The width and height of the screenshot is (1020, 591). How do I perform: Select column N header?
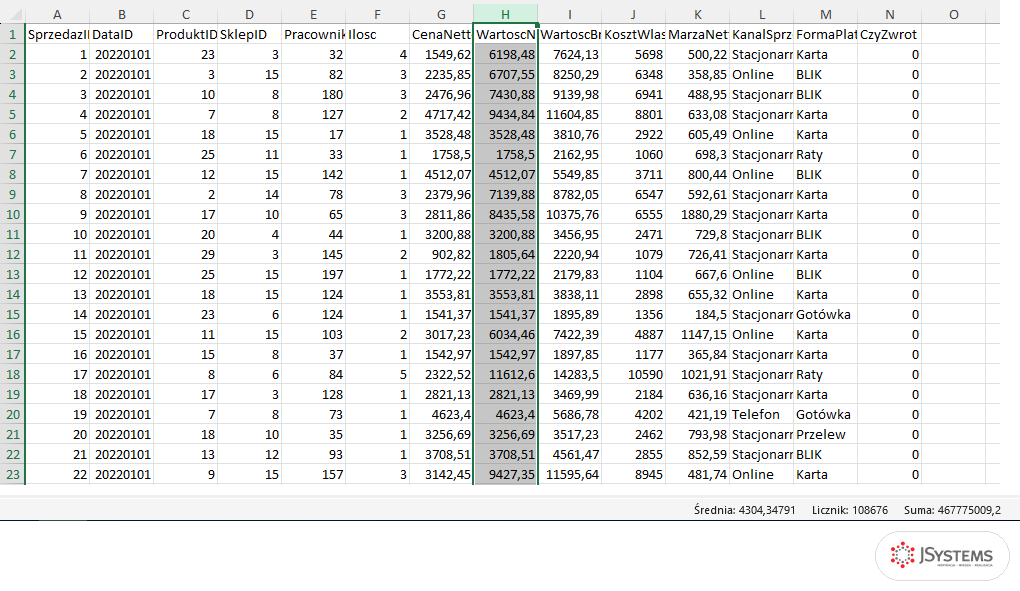click(890, 14)
